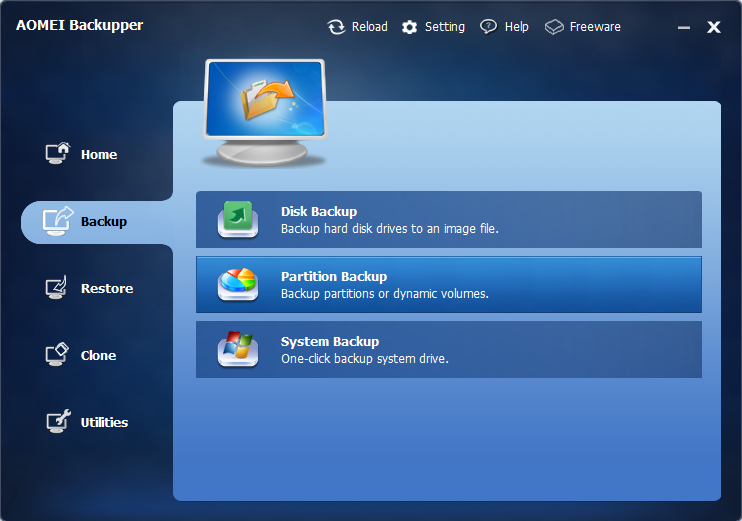Choose the Disk Backup title
The height and width of the screenshot is (521, 742).
point(319,212)
